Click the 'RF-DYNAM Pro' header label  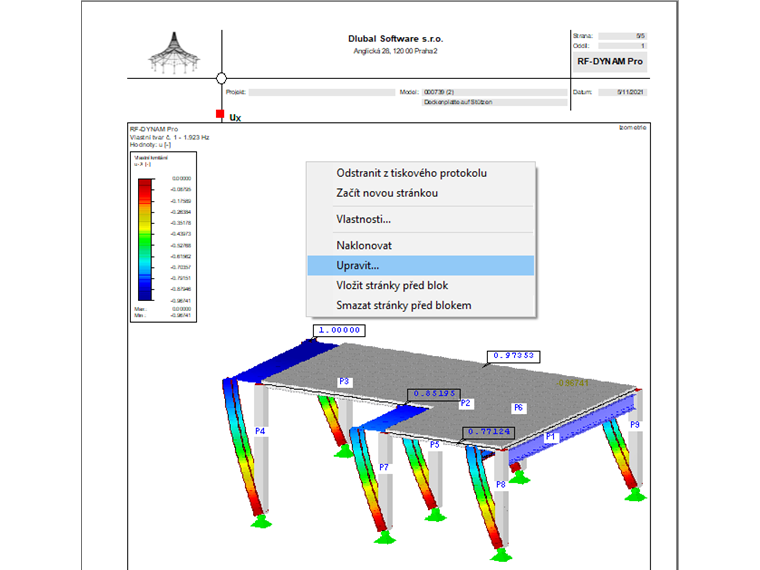click(x=610, y=62)
